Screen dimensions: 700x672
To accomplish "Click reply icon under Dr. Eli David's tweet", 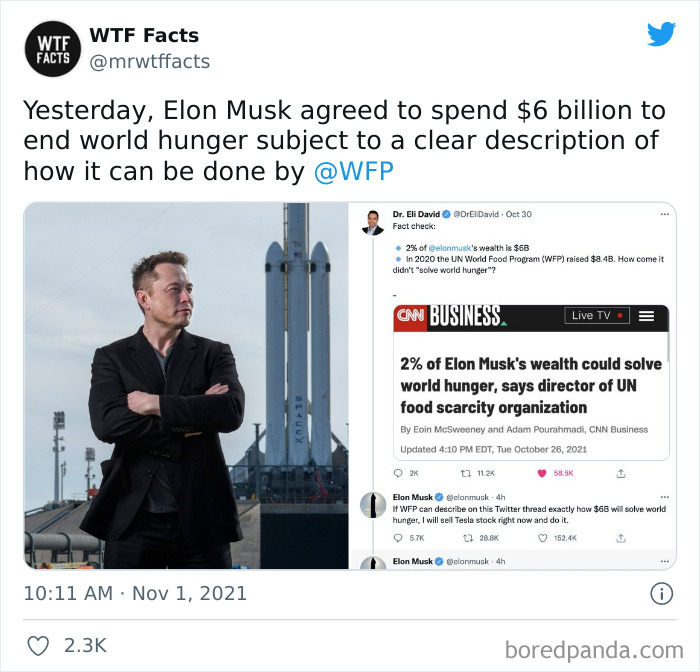I will point(398,473).
